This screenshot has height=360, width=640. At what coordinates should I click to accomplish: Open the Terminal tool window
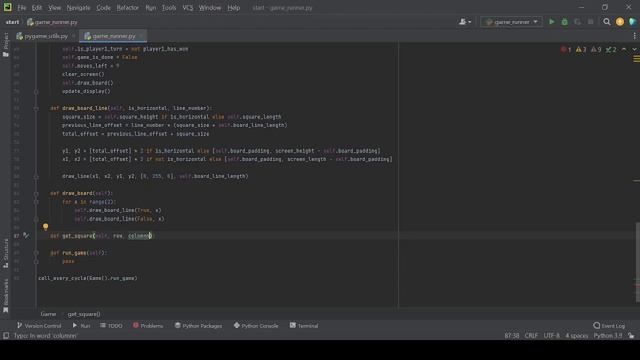click(304, 326)
